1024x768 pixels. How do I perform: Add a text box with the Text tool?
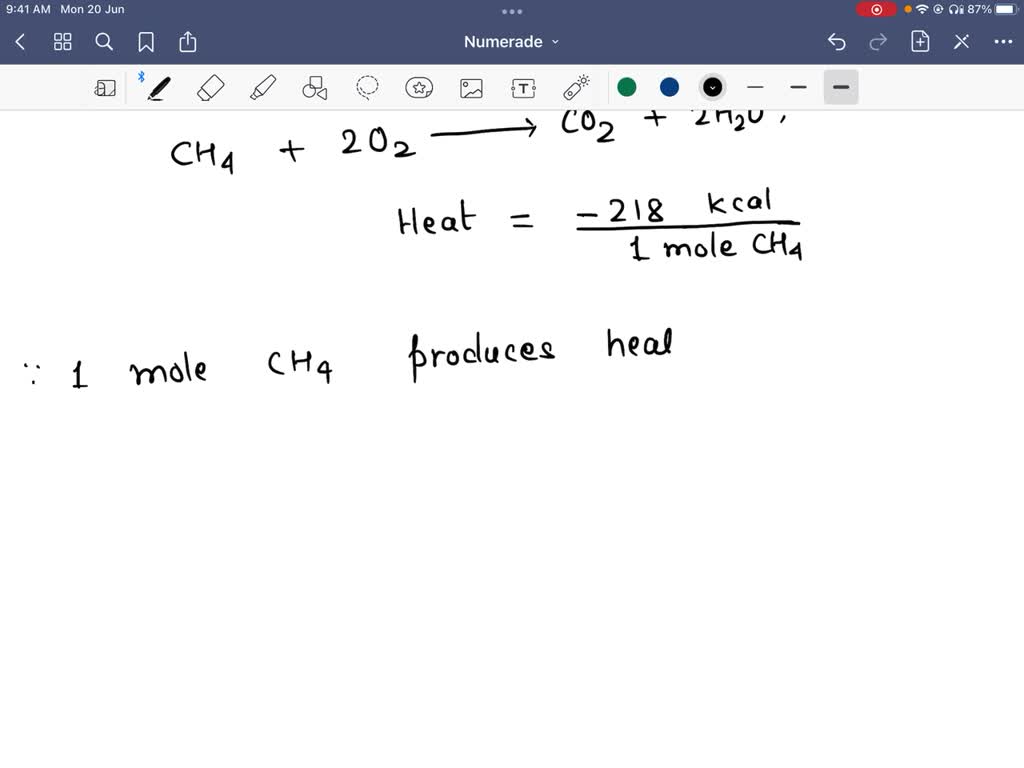(x=523, y=87)
